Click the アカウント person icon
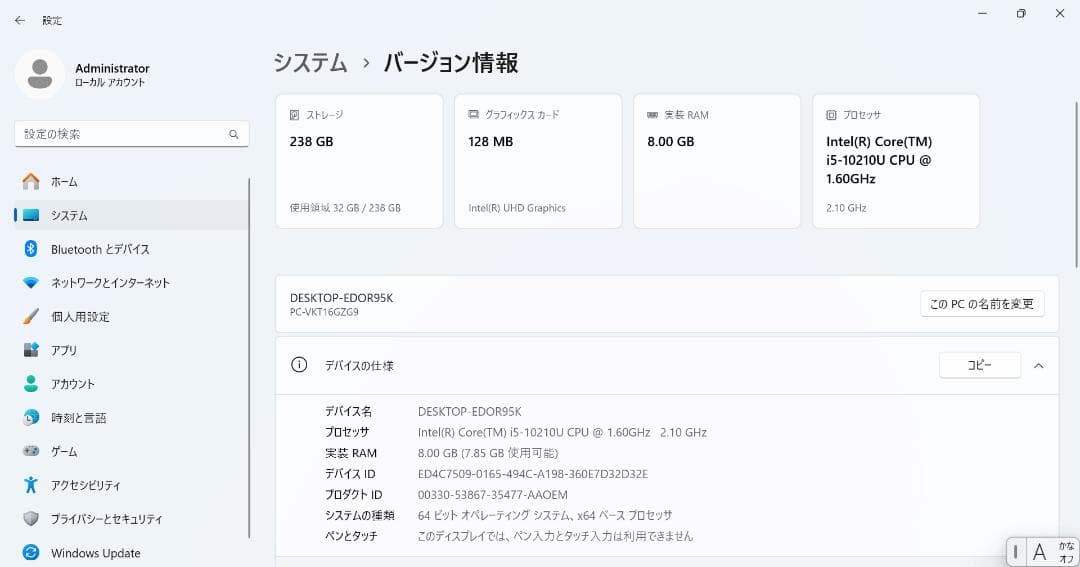Screen dimensions: 1080x567 tap(31, 384)
